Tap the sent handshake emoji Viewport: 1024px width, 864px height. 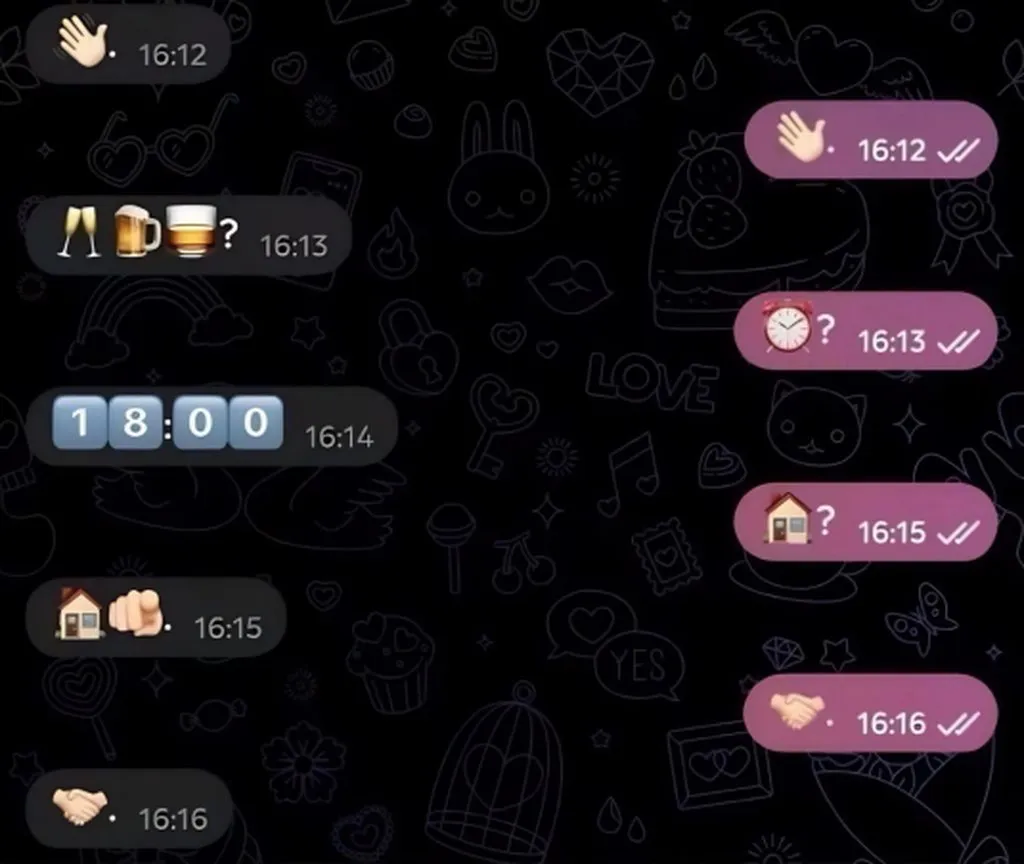[x=797, y=710]
